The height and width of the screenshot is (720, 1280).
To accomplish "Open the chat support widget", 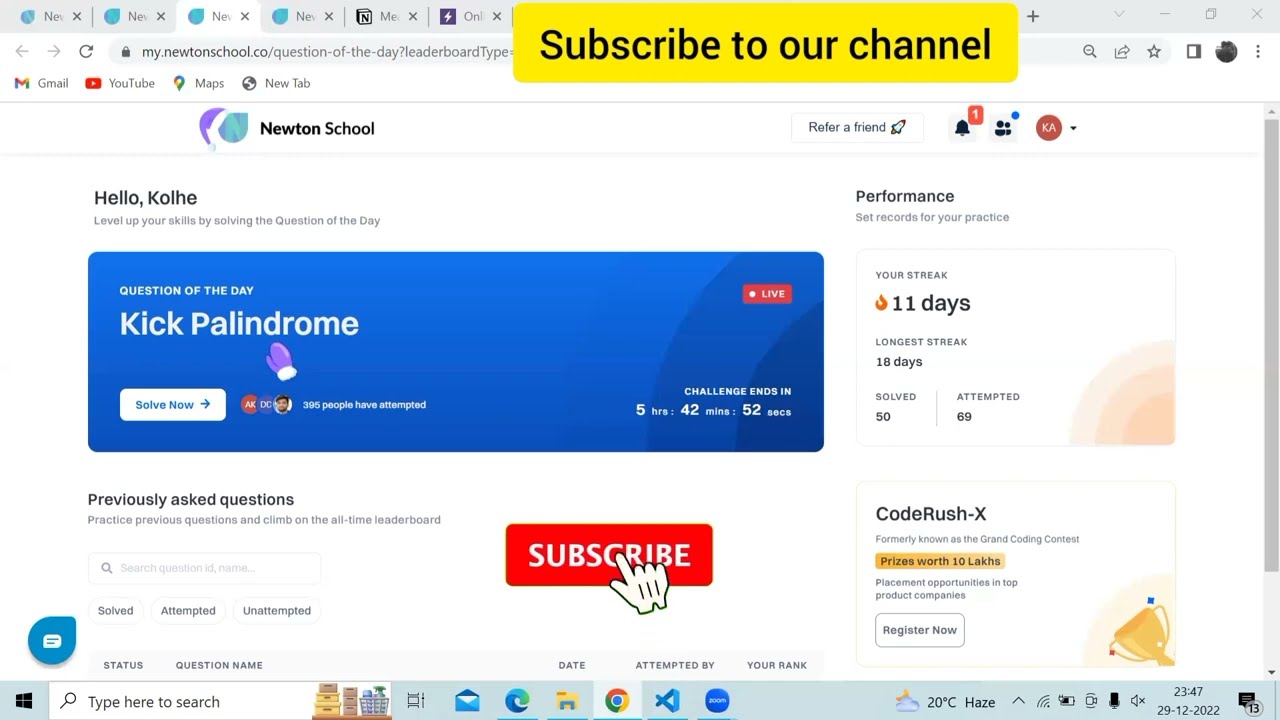I will coord(52,641).
